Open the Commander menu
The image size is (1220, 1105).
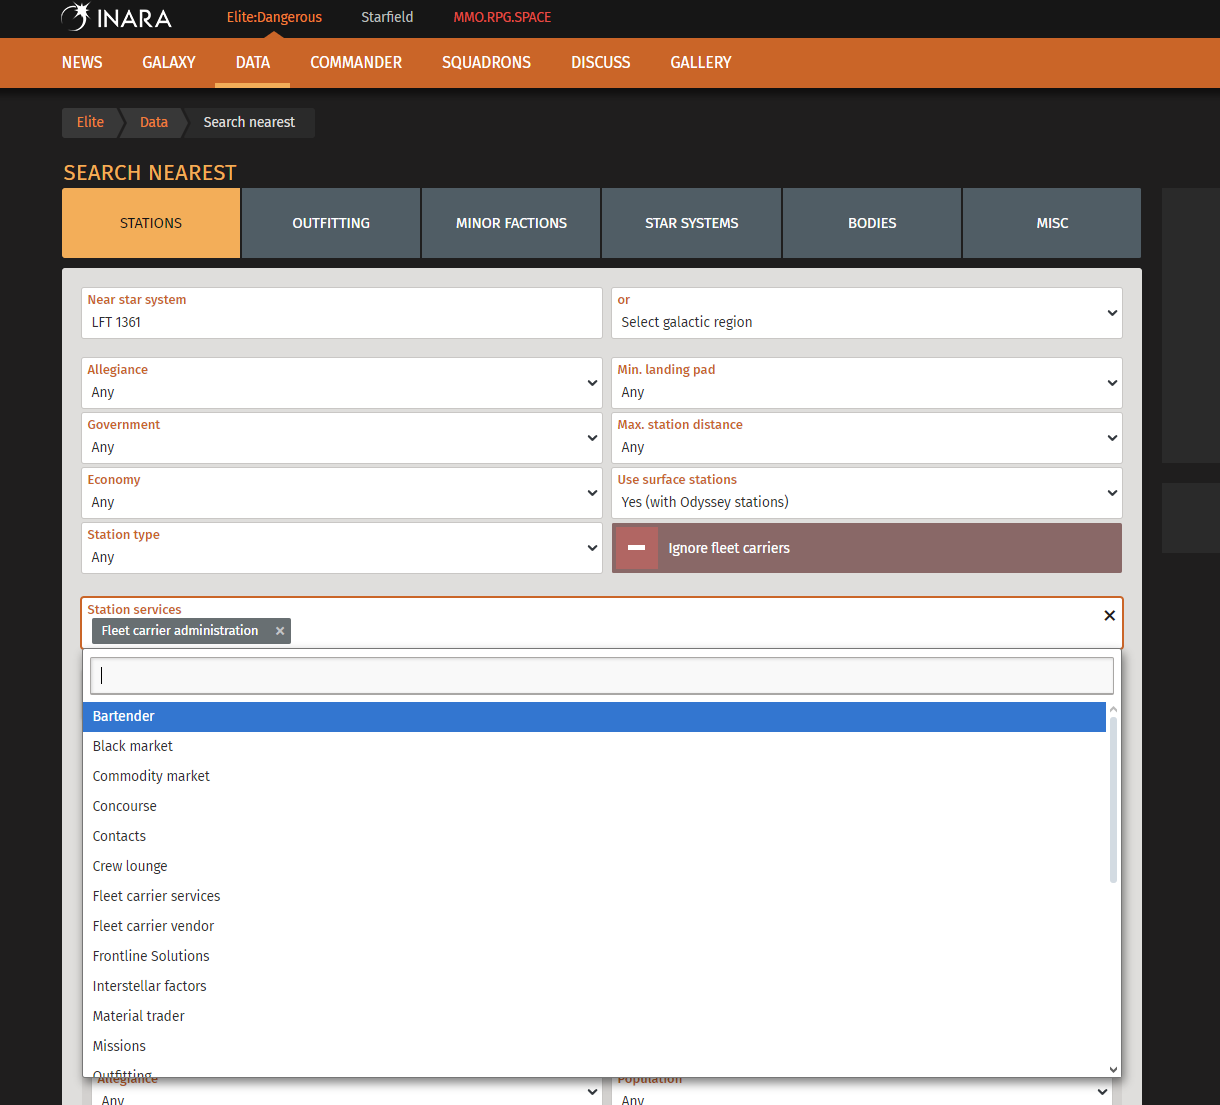[356, 62]
